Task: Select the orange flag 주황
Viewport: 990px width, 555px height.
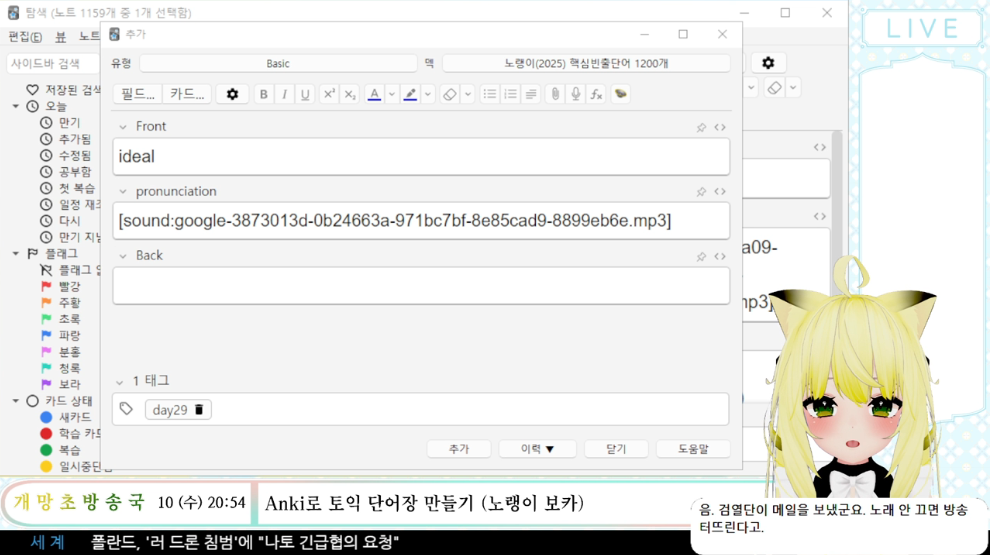Action: point(69,302)
